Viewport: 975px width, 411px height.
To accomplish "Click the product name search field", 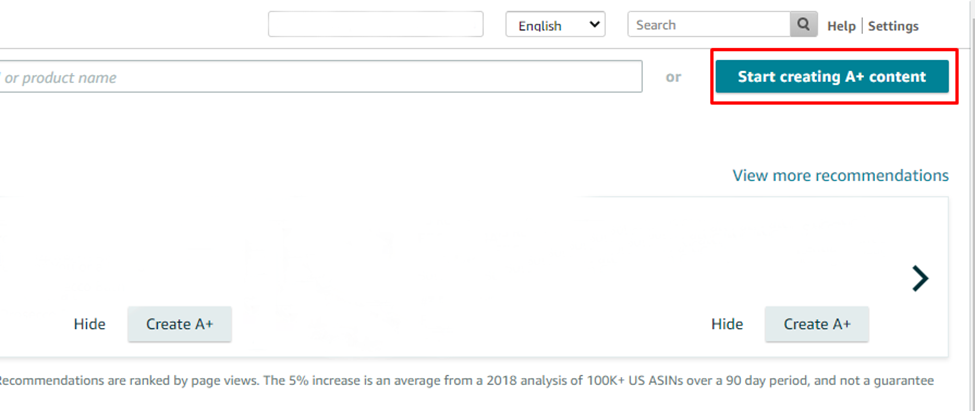I will (x=320, y=76).
